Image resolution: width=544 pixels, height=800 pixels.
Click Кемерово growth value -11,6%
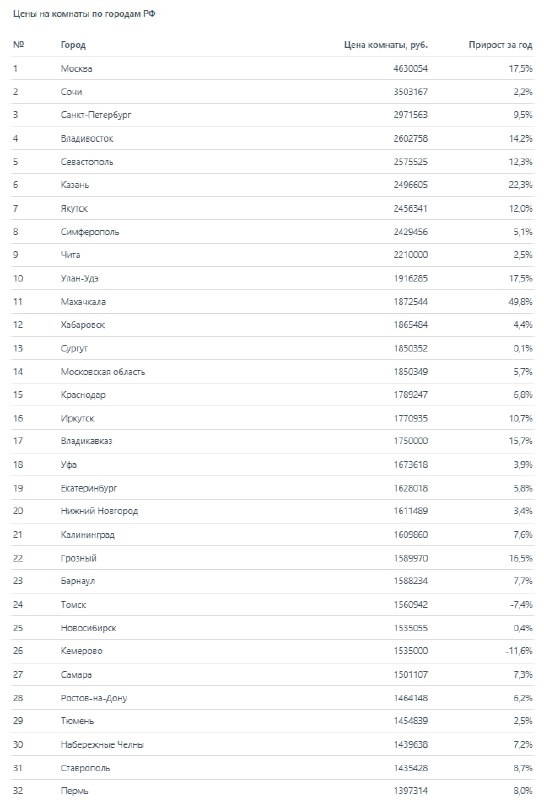tap(519, 651)
